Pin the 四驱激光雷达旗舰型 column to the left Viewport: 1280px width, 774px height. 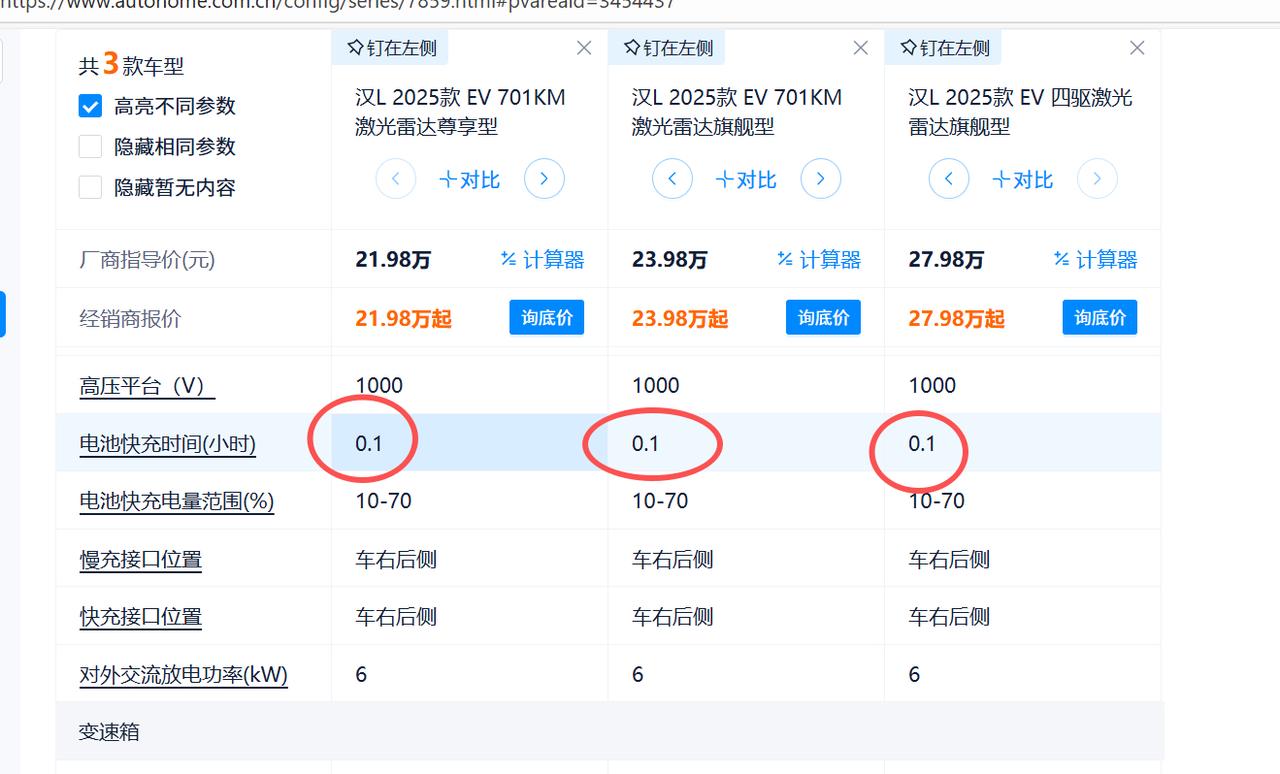(944, 47)
